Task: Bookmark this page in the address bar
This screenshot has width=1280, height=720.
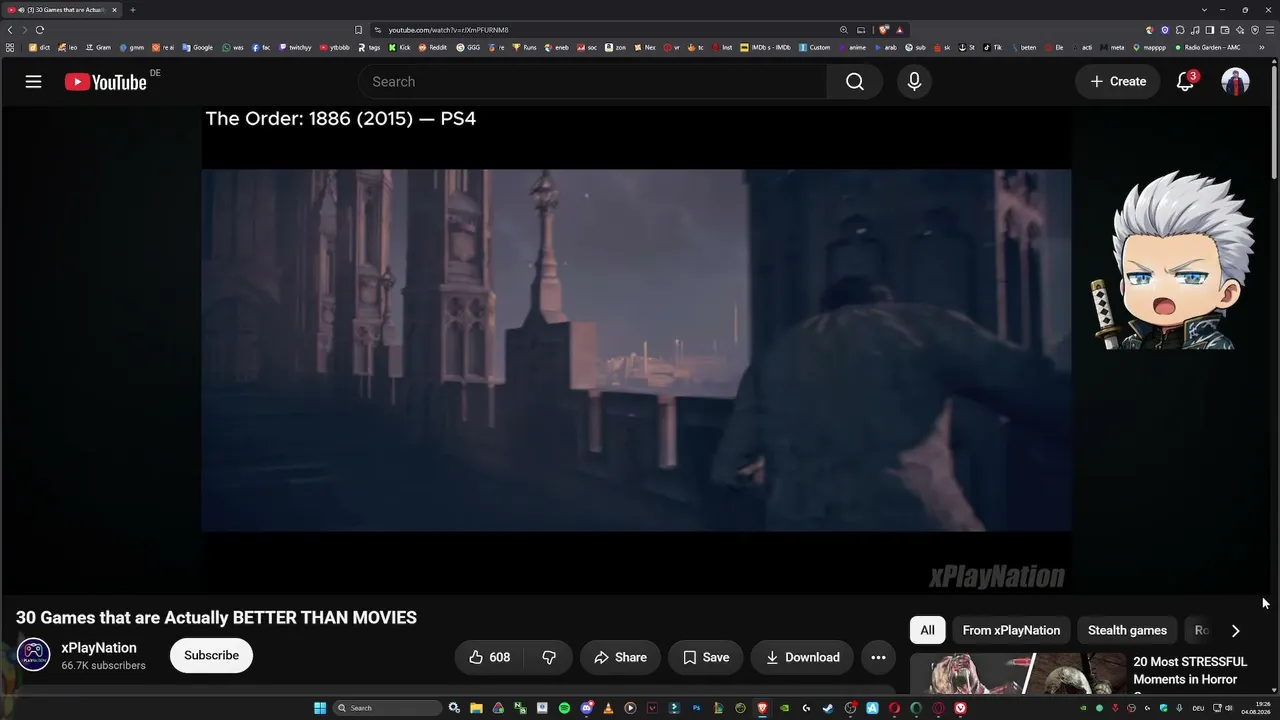Action: [359, 30]
